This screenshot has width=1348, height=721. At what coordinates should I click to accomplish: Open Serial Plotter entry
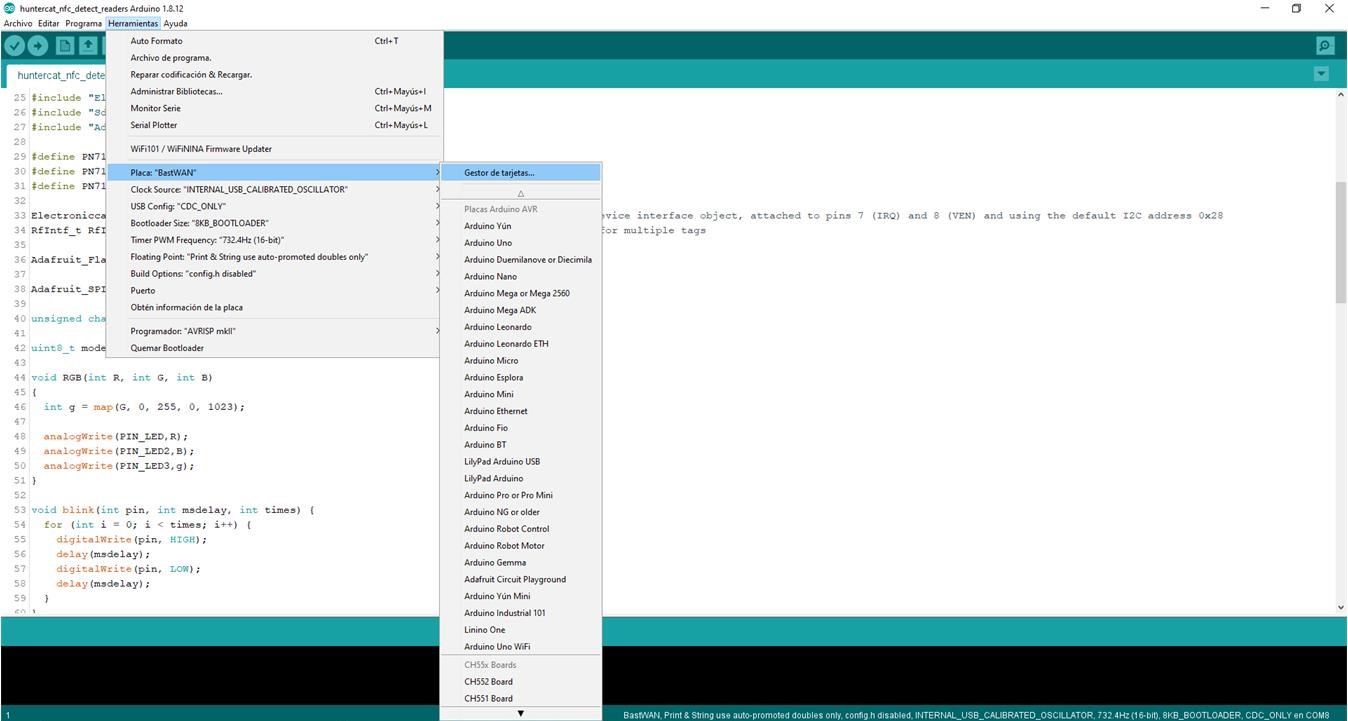tap(274, 125)
